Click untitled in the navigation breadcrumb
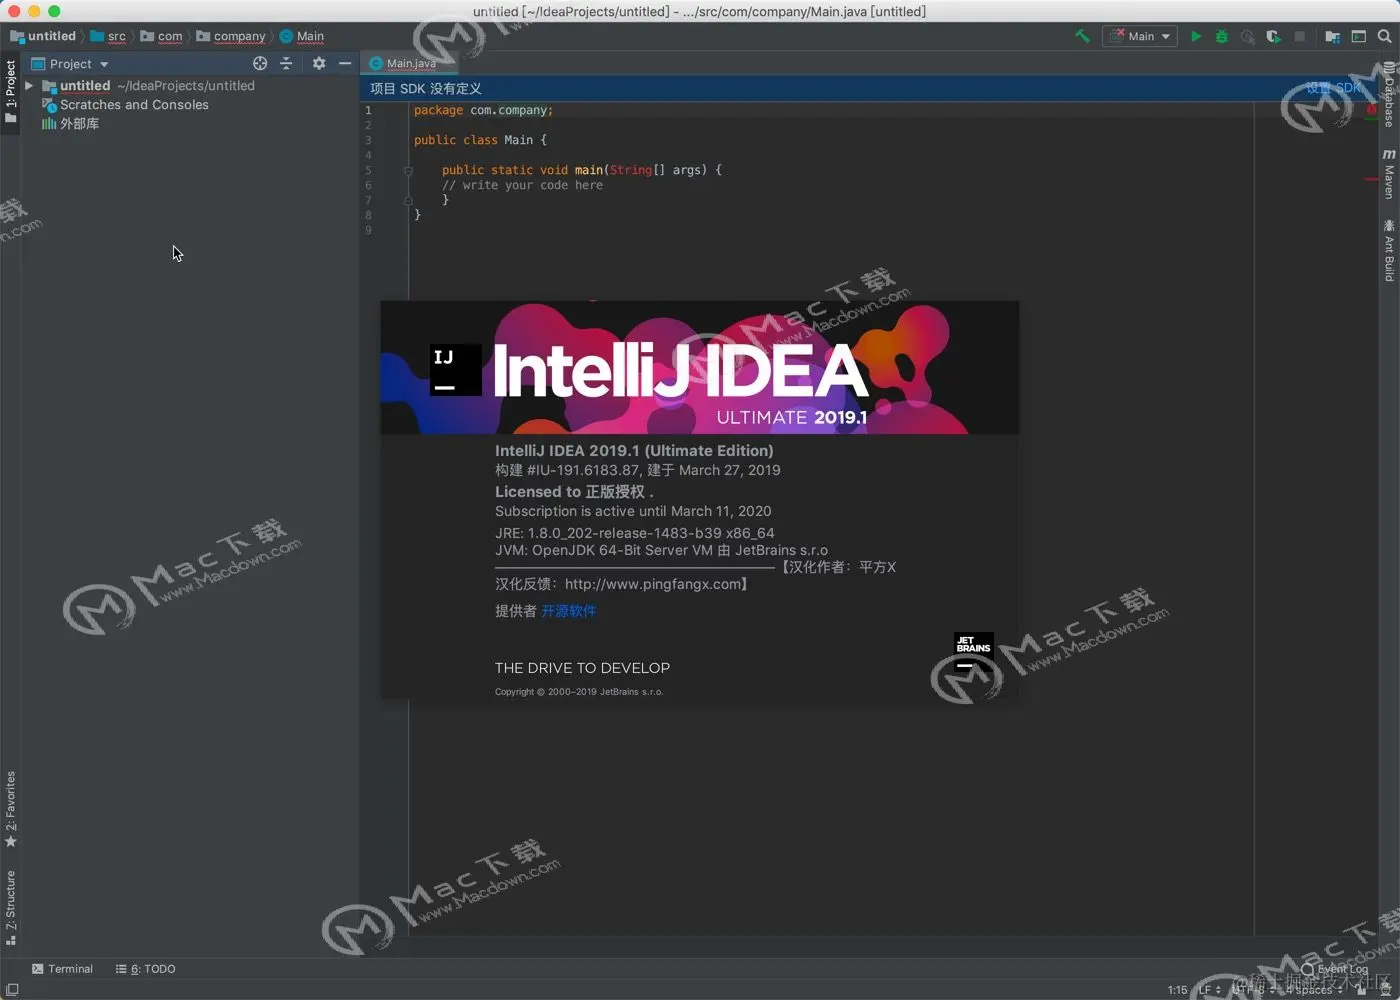Image resolution: width=1400 pixels, height=1000 pixels. (43, 36)
